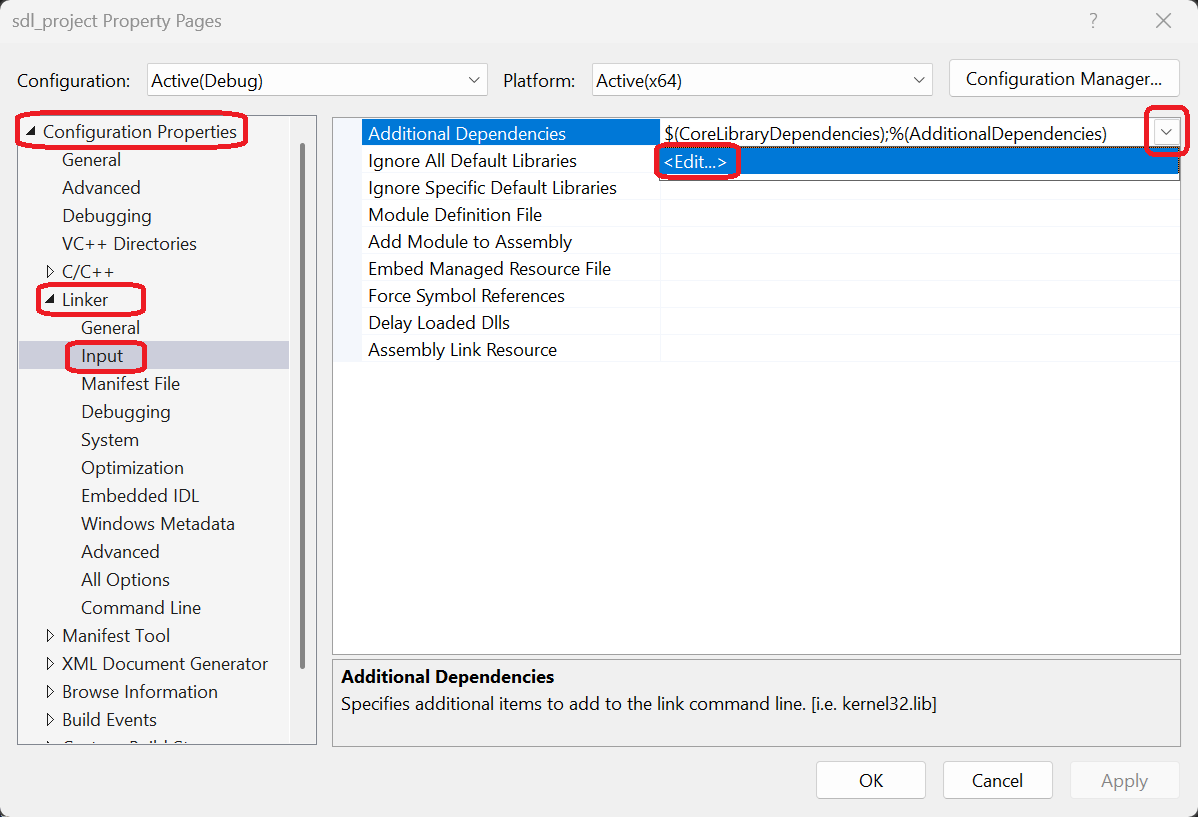Expand the Build Events node
1198x817 pixels.
[x=51, y=720]
